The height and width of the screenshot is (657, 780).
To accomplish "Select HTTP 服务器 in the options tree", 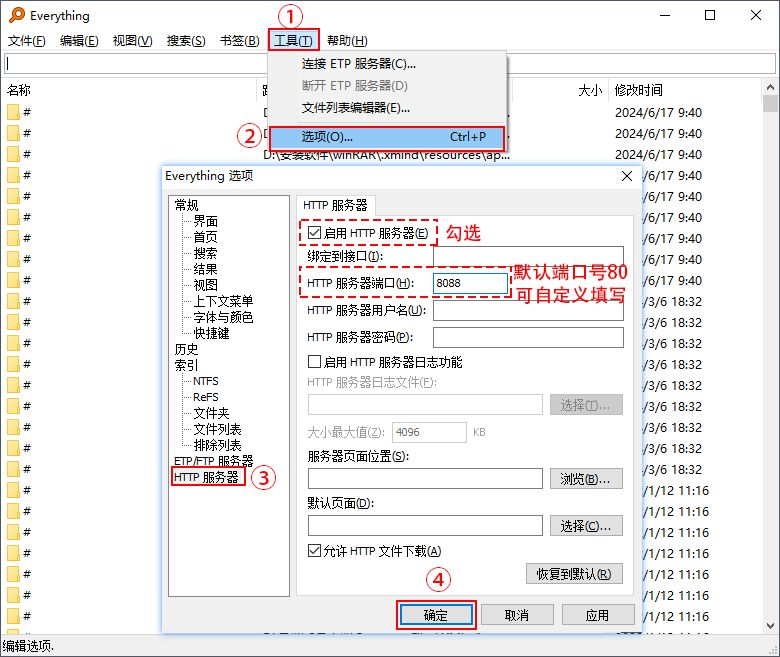I will pyautogui.click(x=206, y=477).
